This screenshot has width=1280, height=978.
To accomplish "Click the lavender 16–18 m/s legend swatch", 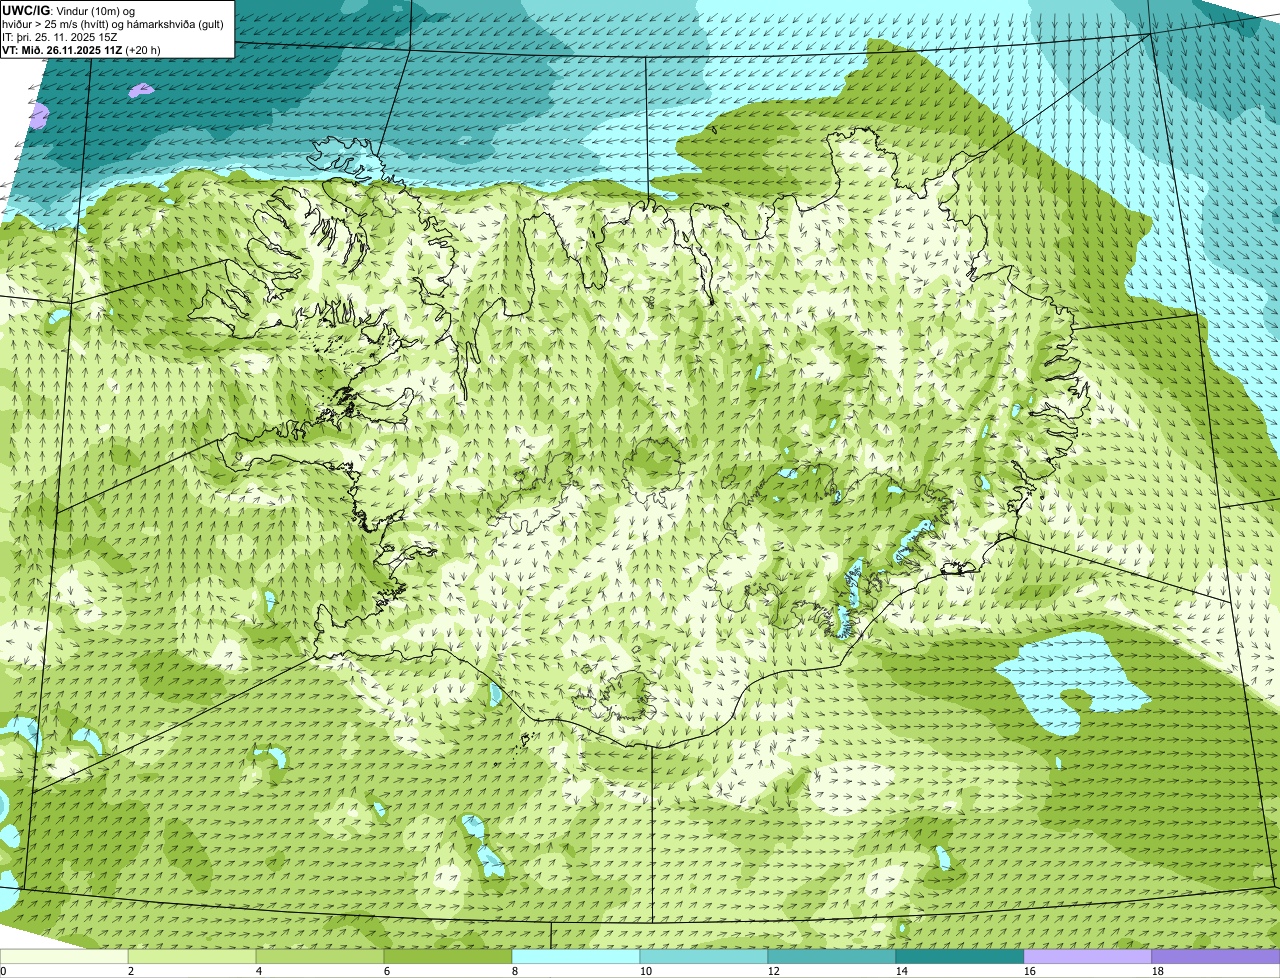I will (1088, 957).
